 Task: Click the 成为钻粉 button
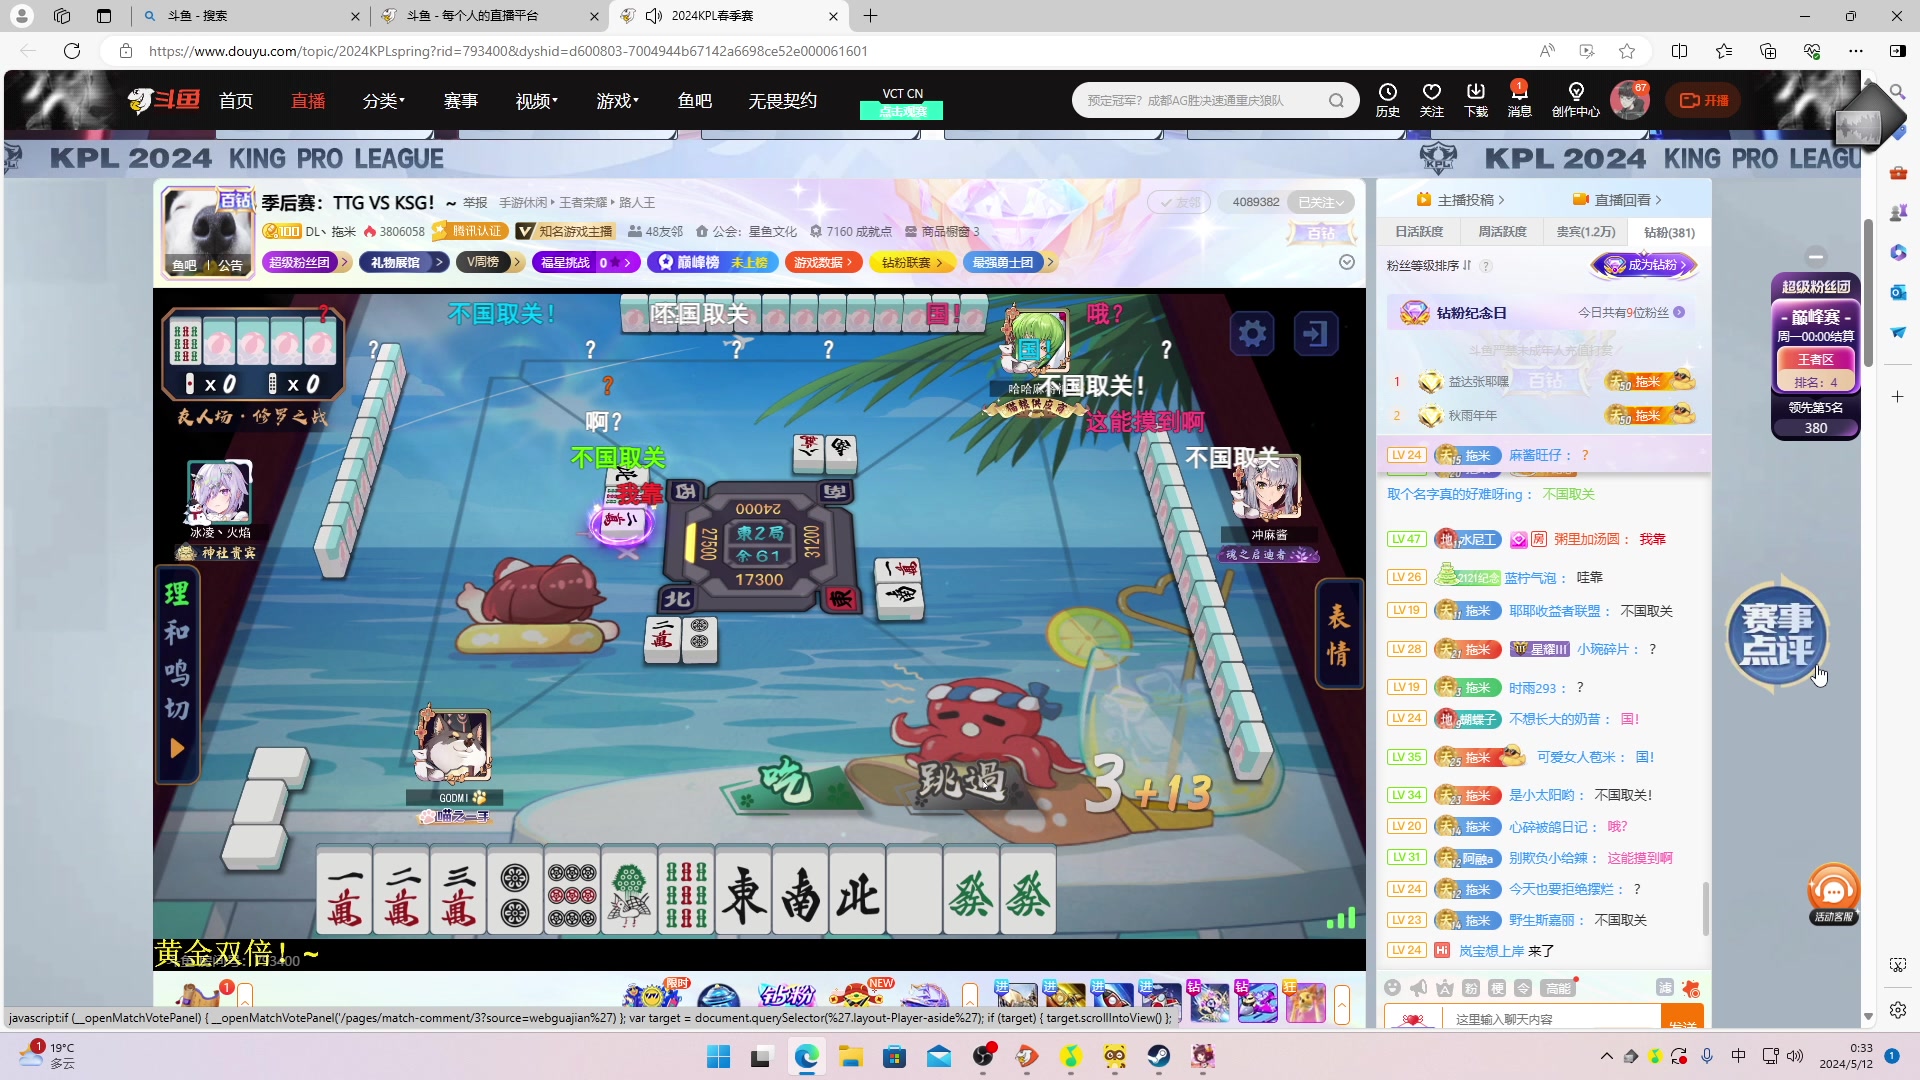click(x=1644, y=265)
